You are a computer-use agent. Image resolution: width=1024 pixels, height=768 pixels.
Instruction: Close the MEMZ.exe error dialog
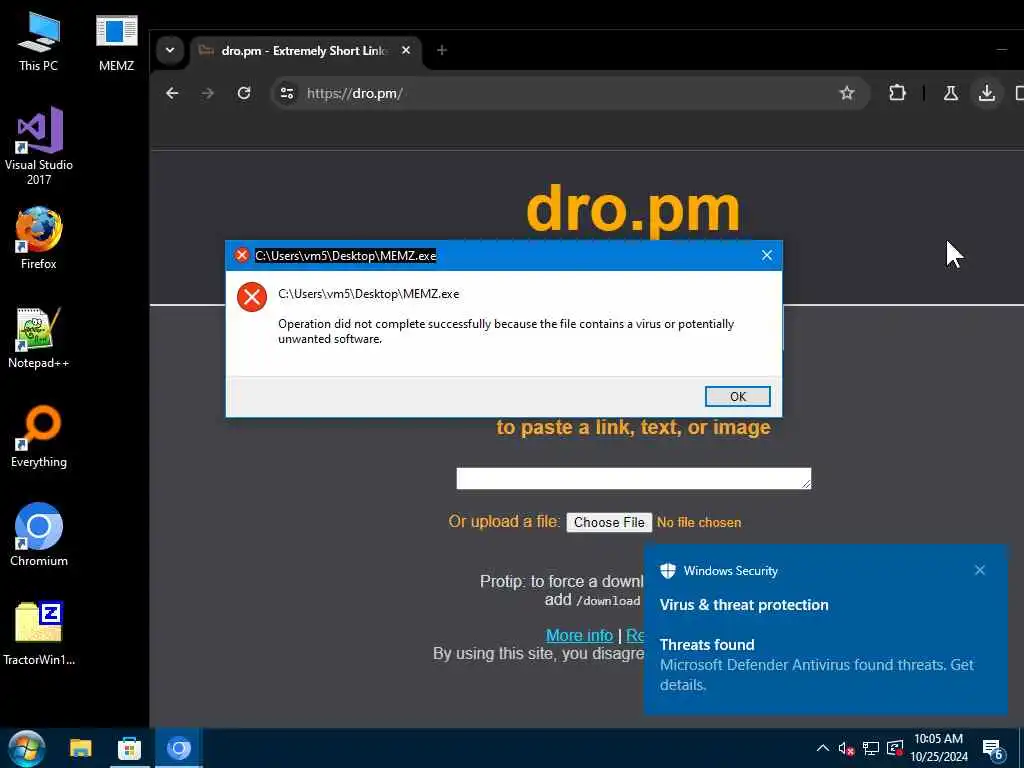[x=767, y=255]
